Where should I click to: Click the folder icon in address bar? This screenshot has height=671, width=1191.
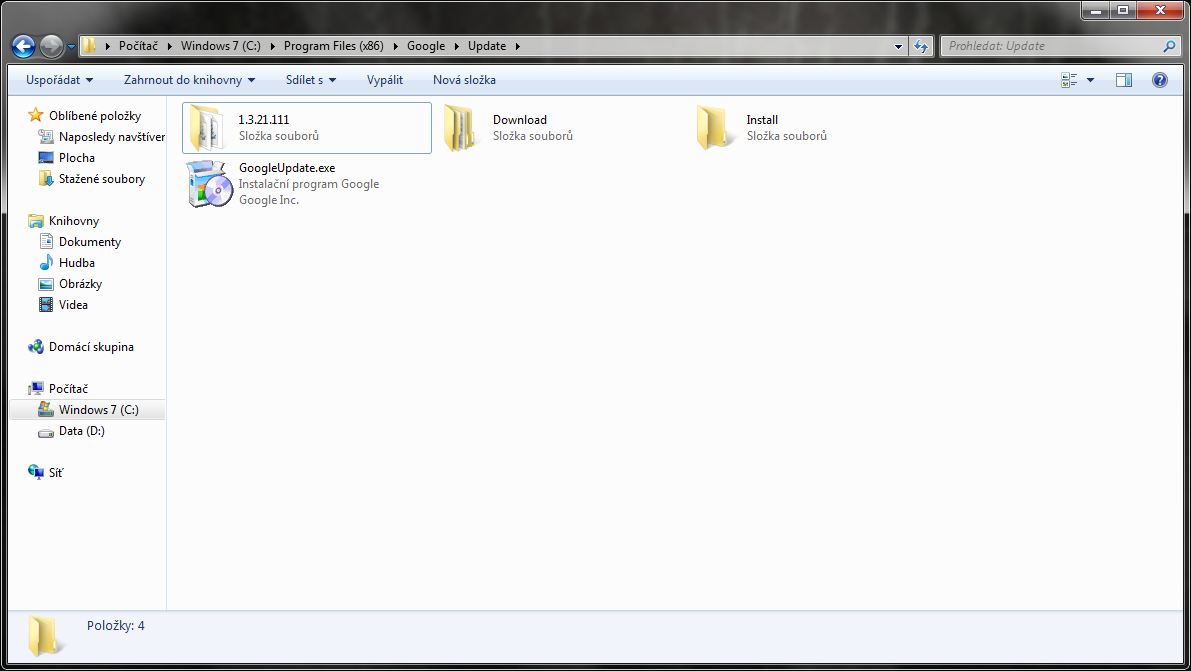pyautogui.click(x=89, y=46)
